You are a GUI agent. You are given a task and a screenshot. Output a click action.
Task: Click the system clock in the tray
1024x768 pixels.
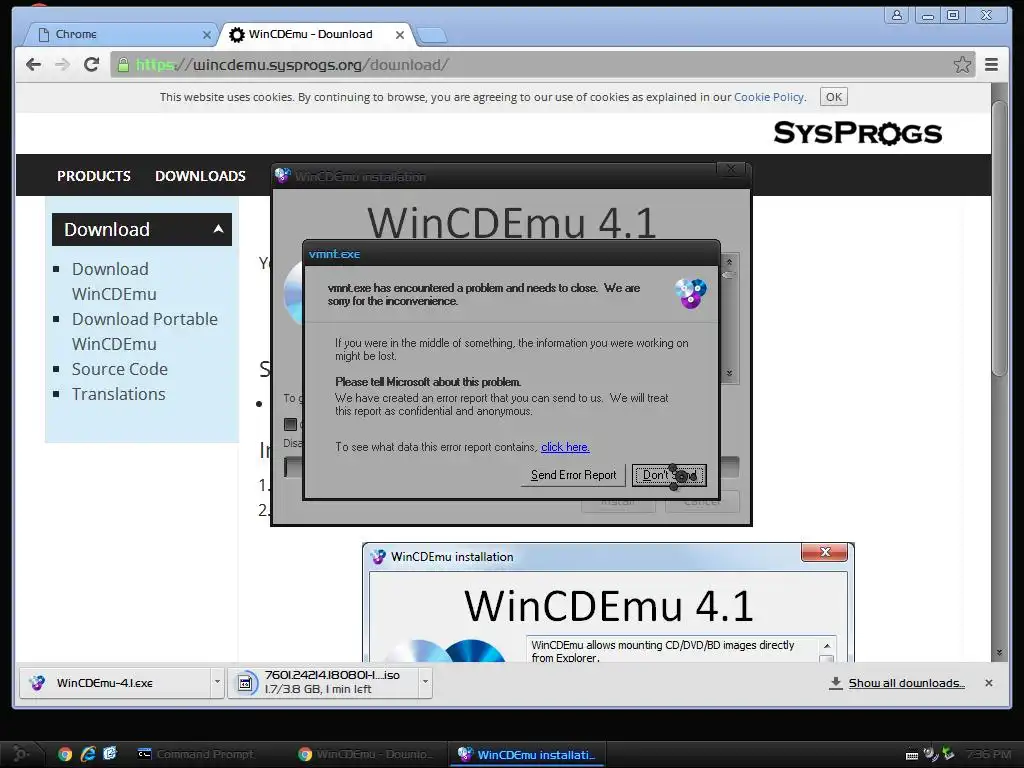988,754
